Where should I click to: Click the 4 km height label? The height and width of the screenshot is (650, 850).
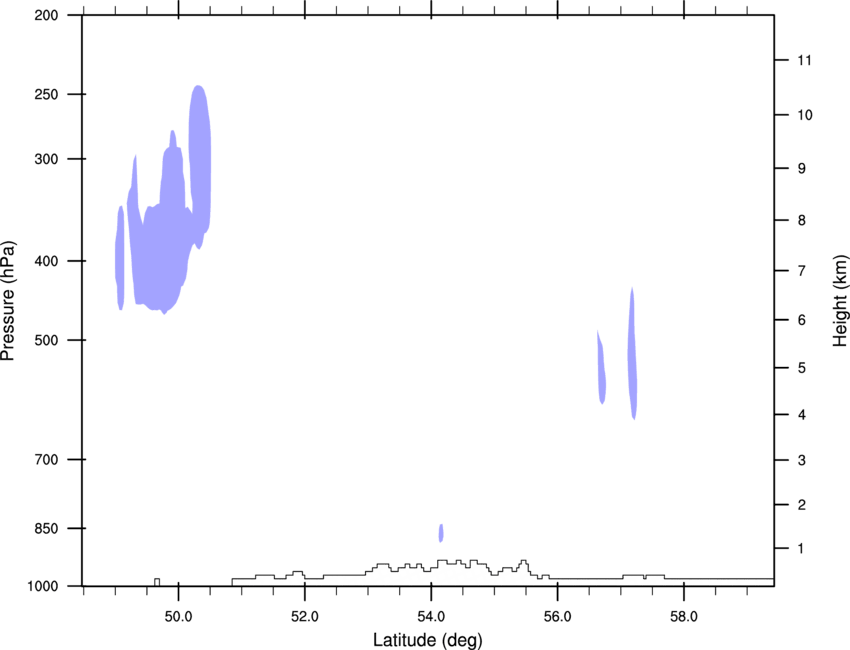[802, 415]
